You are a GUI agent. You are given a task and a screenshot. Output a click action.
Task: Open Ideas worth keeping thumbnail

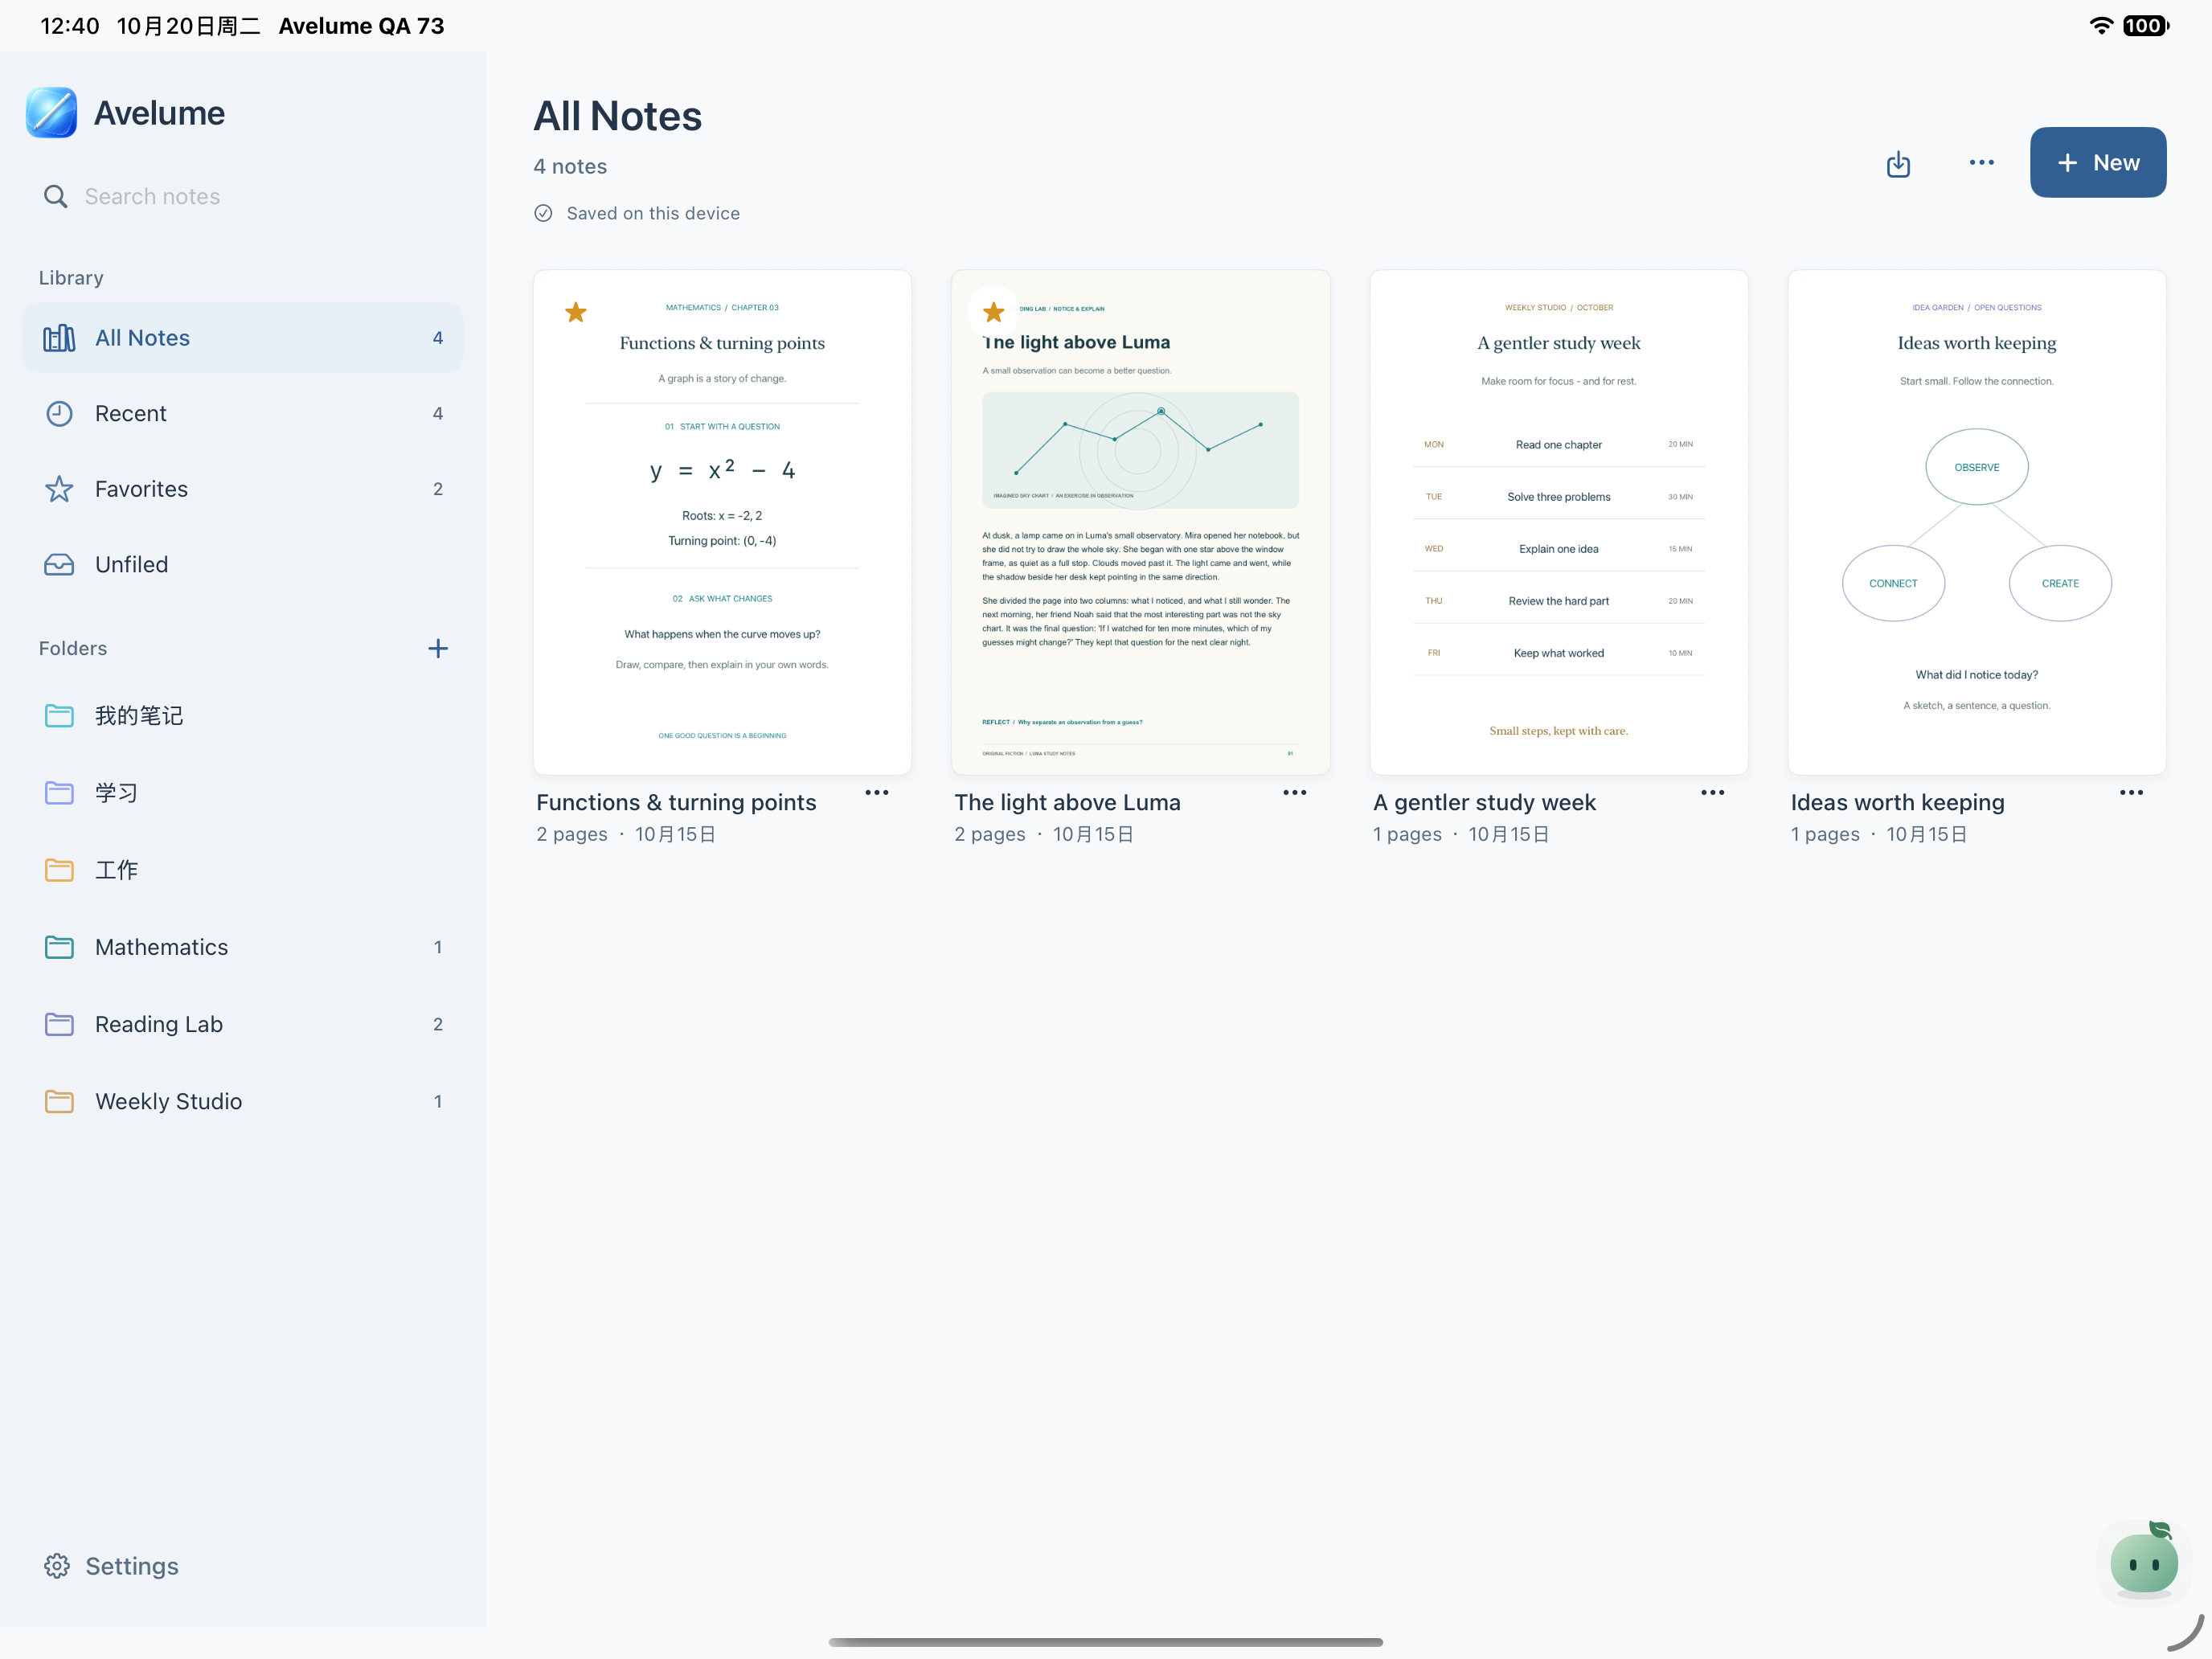click(x=1977, y=522)
